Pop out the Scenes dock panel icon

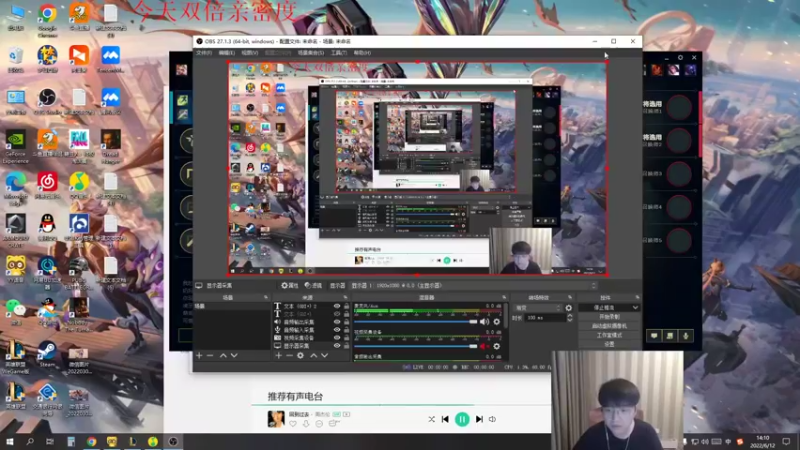266,297
